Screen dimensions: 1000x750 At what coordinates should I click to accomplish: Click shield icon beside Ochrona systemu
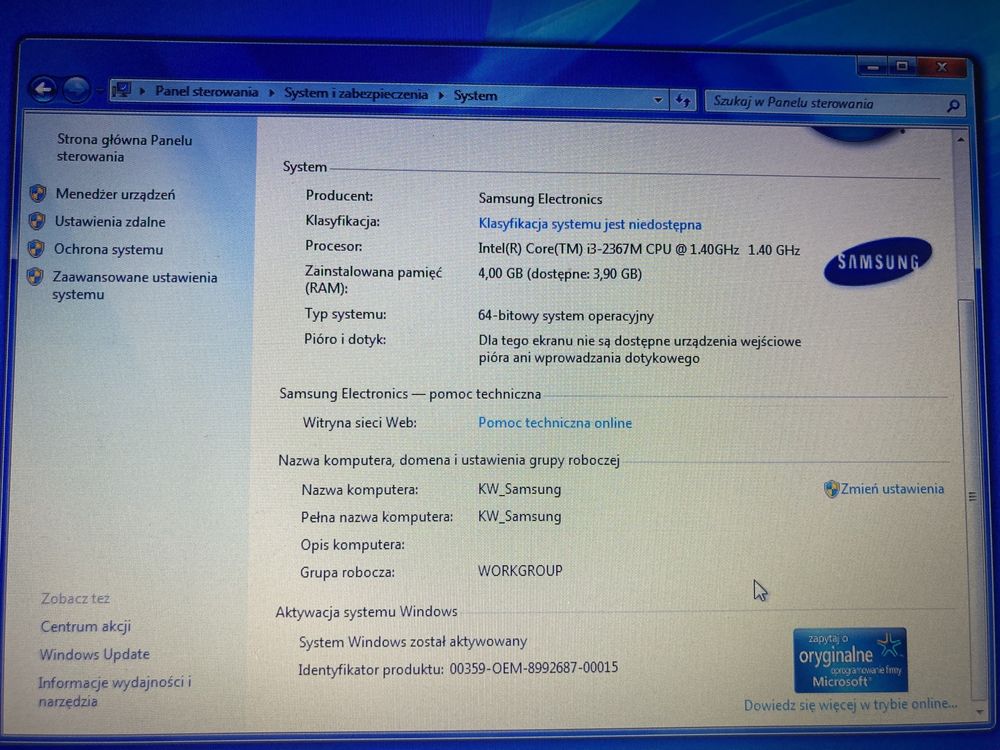[x=36, y=248]
